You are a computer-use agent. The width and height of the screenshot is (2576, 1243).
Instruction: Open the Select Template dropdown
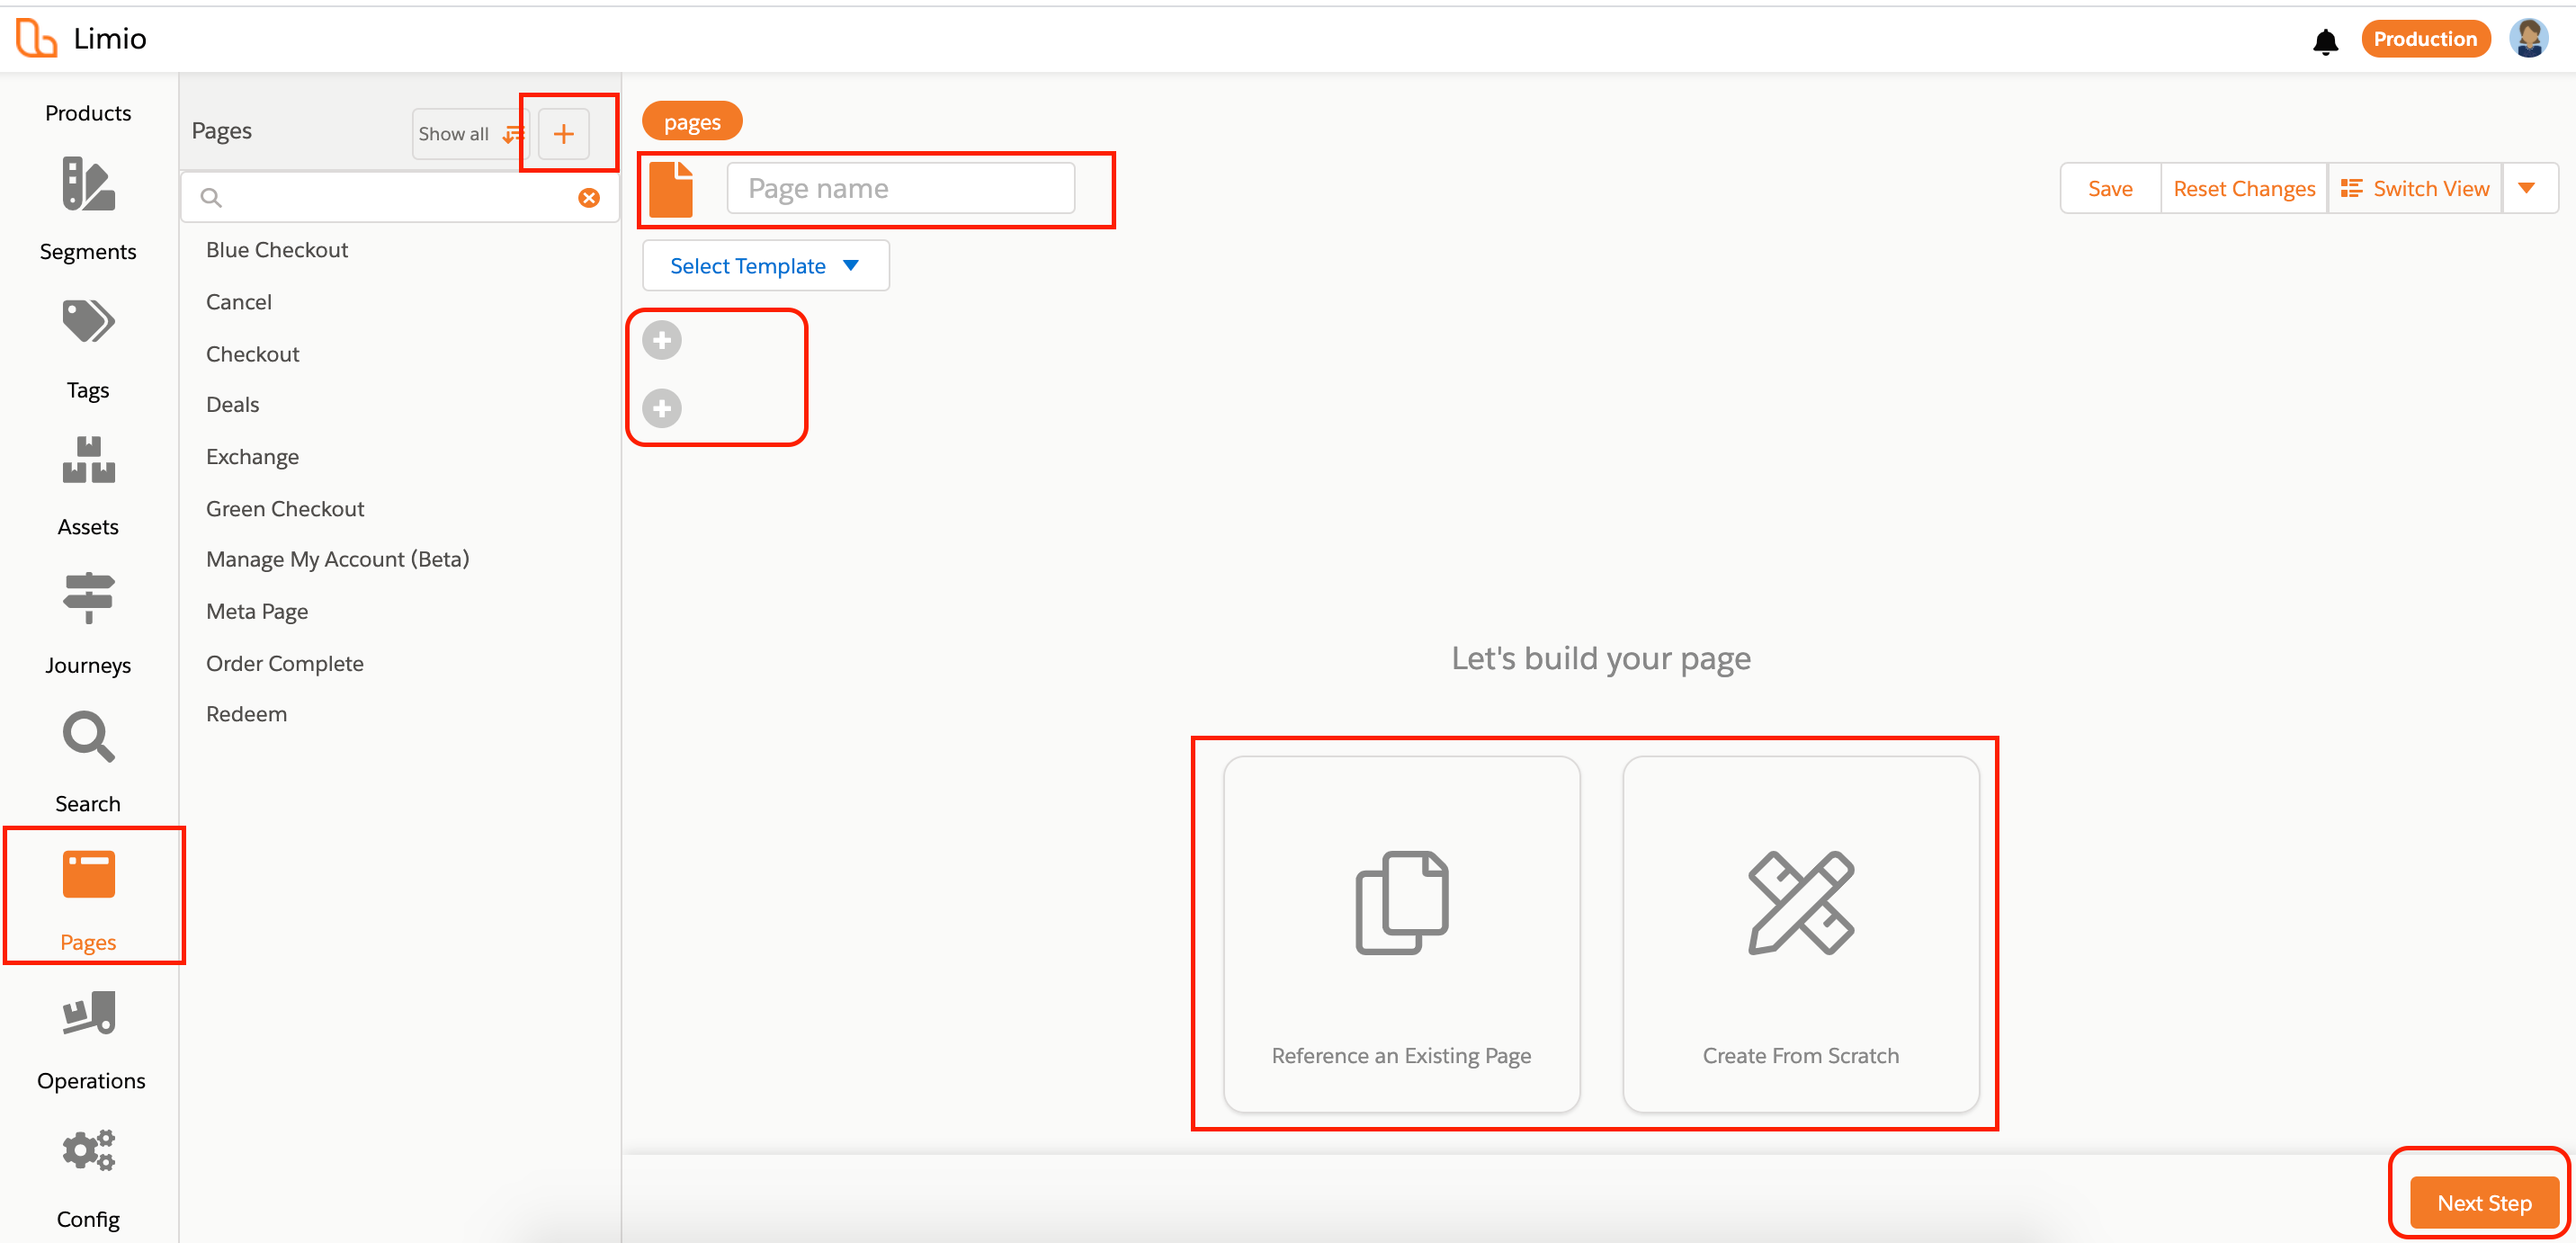pos(765,266)
